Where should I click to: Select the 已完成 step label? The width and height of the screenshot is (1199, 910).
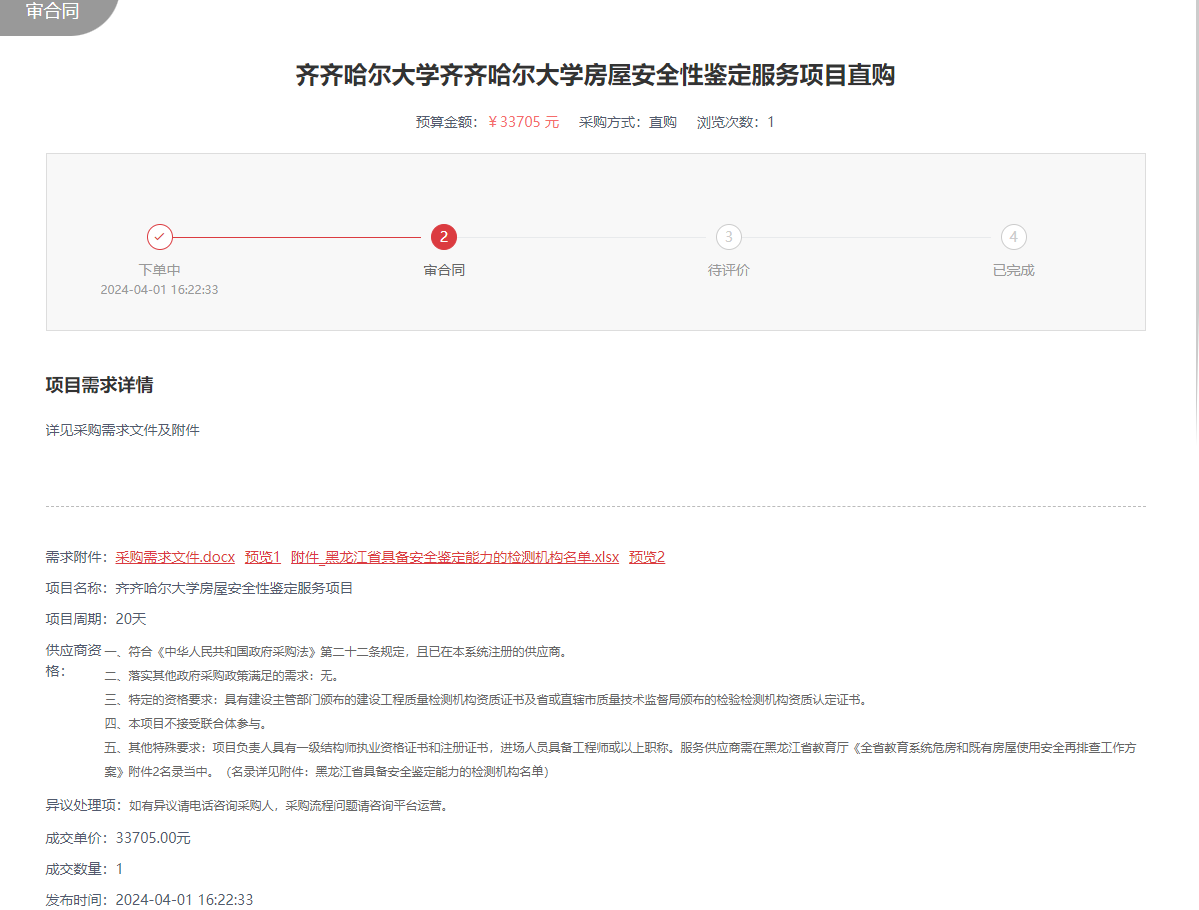pos(1014,270)
